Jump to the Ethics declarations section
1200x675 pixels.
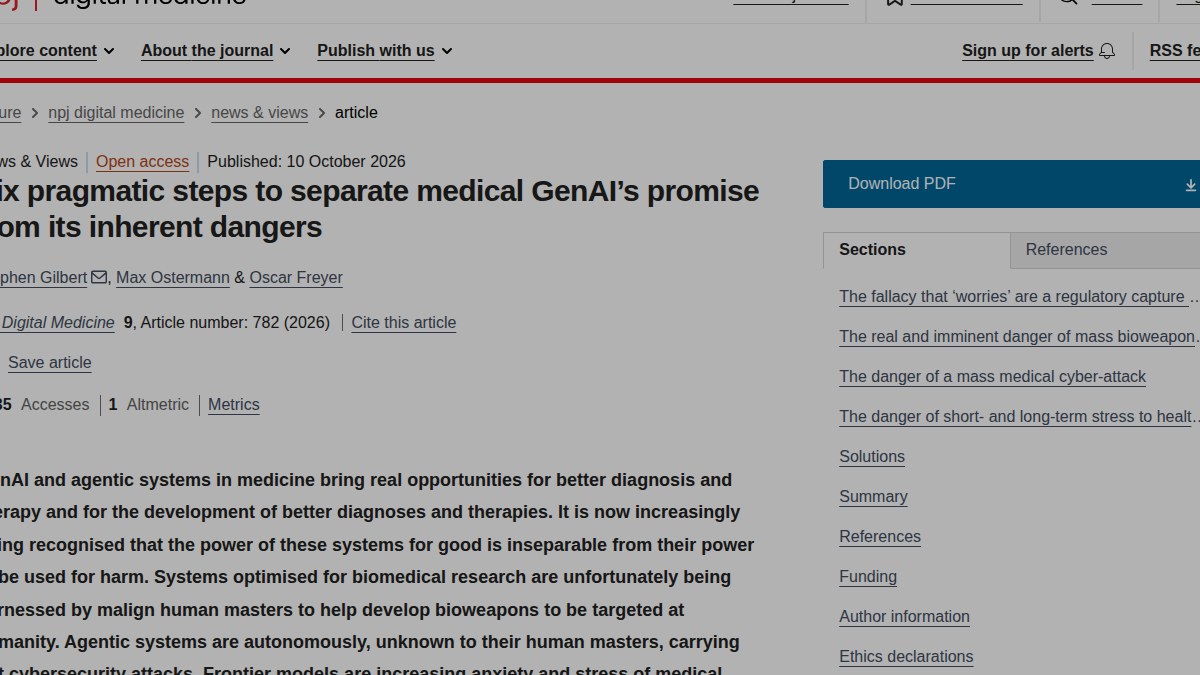tap(906, 657)
